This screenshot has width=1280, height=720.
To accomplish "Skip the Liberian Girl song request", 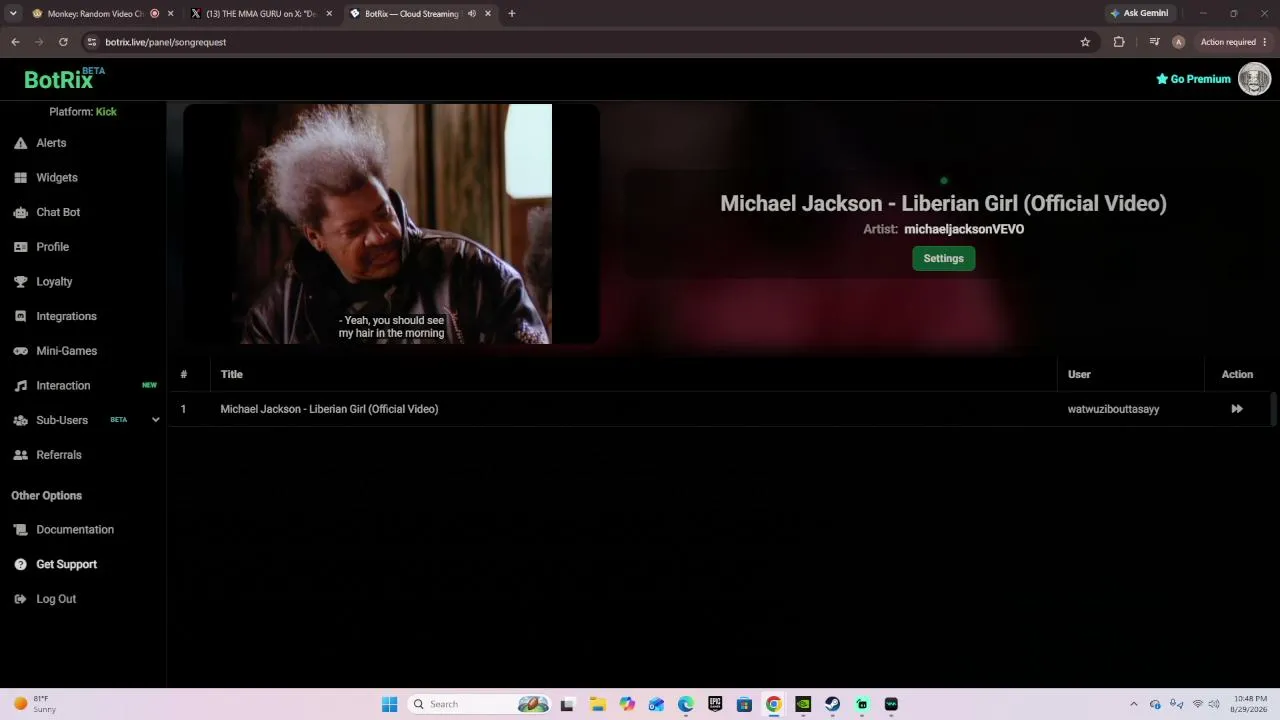I will click(1237, 409).
